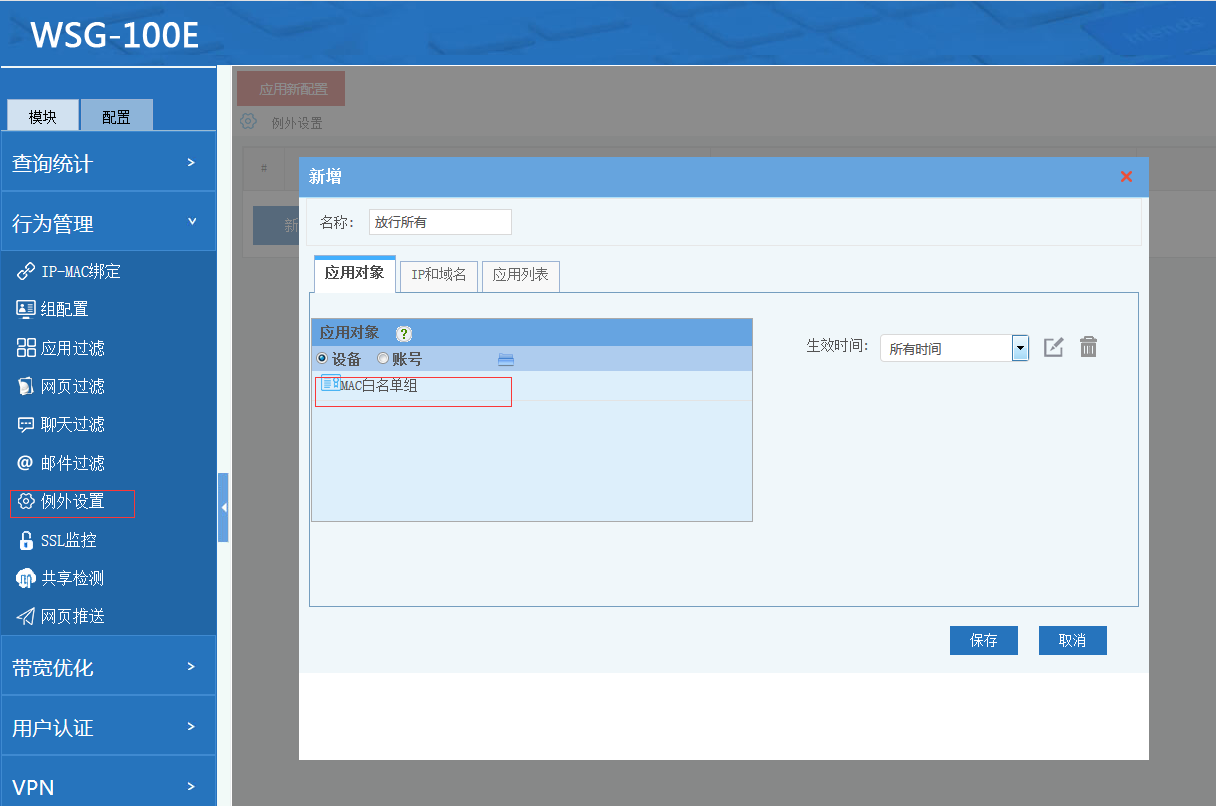Viewport: 1216px width, 806px height.
Task: Collapse the 行为管理 menu section
Action: pos(108,223)
